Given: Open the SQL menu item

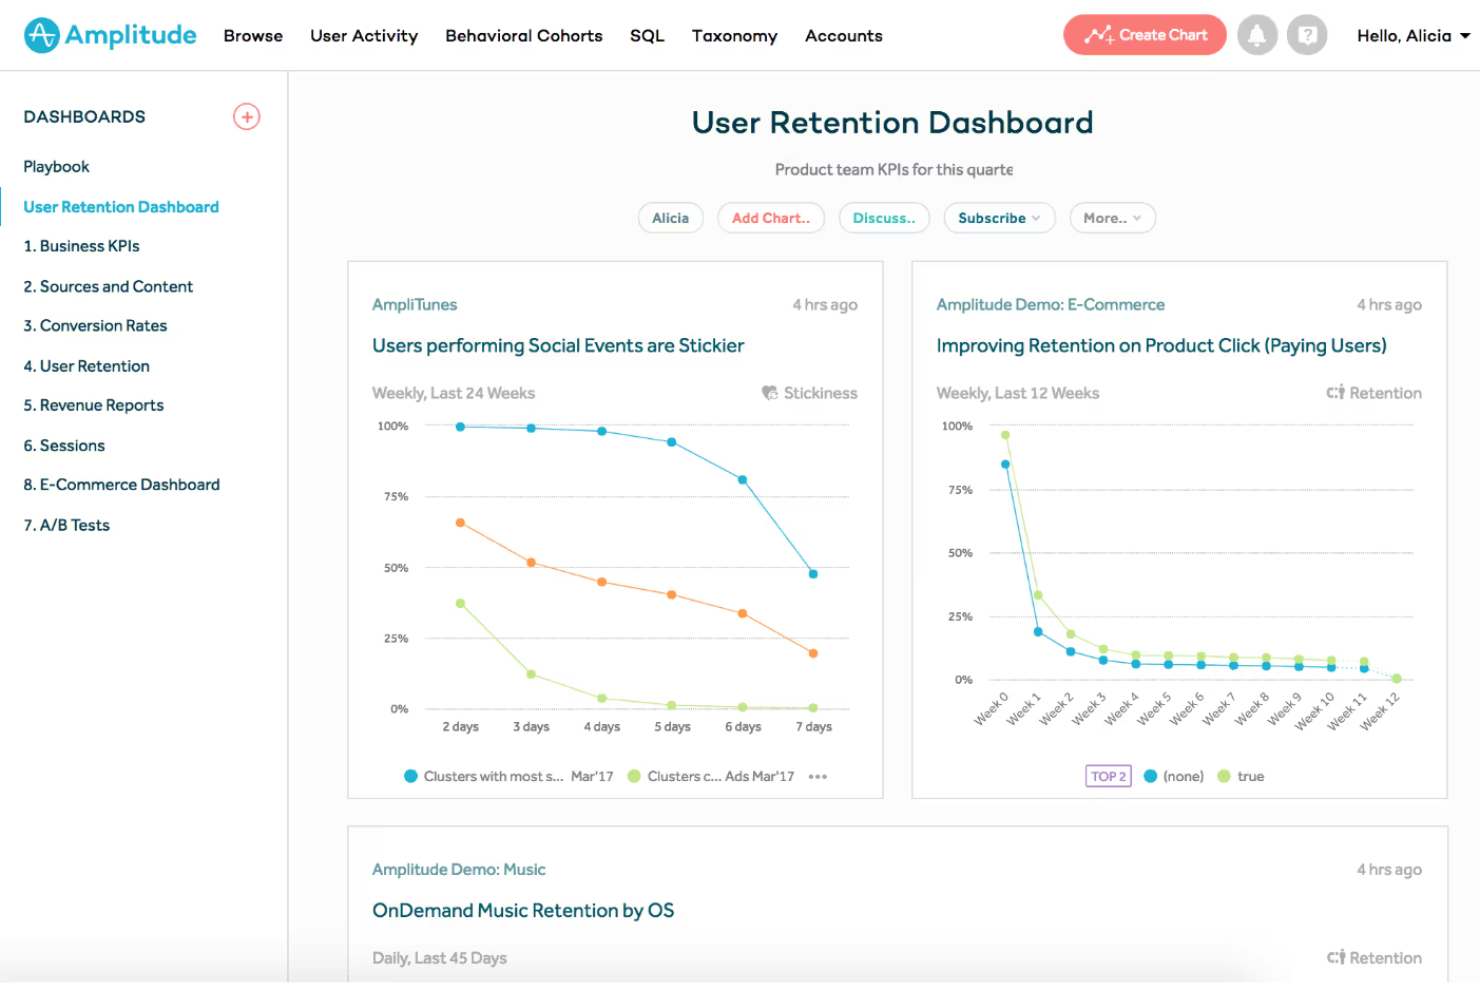Looking at the screenshot, I should point(647,36).
